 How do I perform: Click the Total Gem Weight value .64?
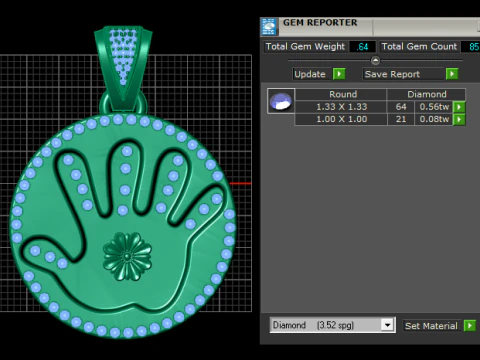[x=362, y=47]
